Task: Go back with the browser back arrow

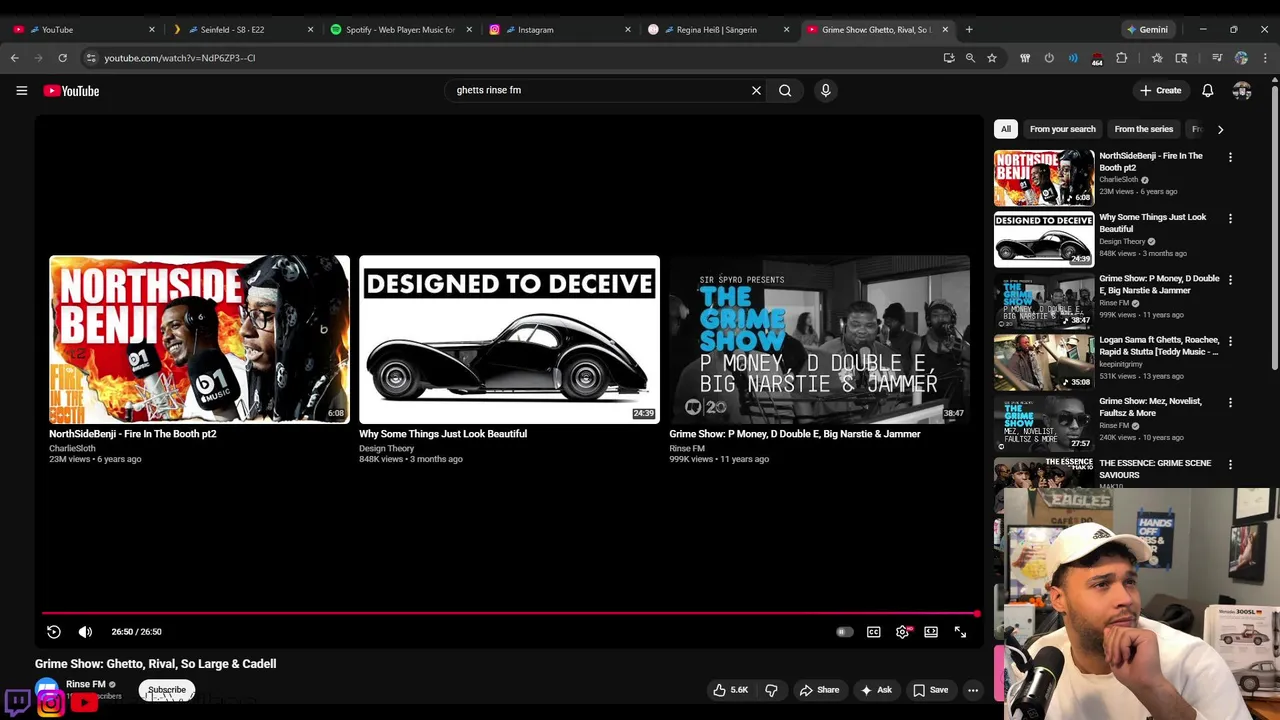Action: 15,58
